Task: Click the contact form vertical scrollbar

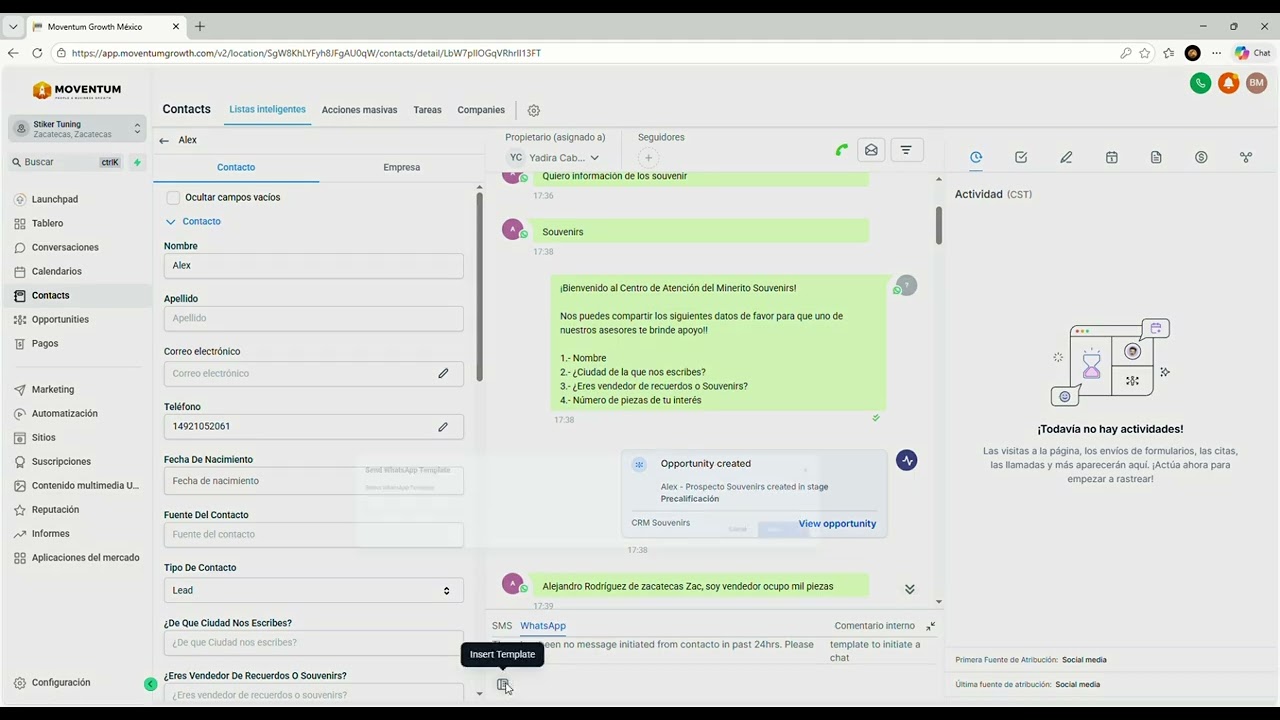Action: point(479,287)
